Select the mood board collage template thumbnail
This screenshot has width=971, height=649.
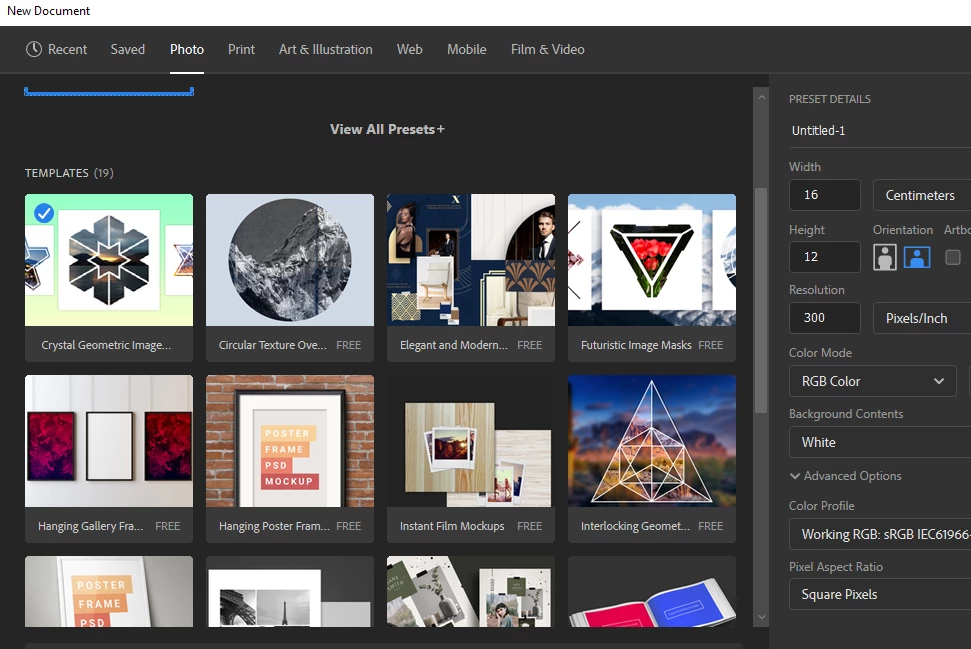(x=471, y=591)
